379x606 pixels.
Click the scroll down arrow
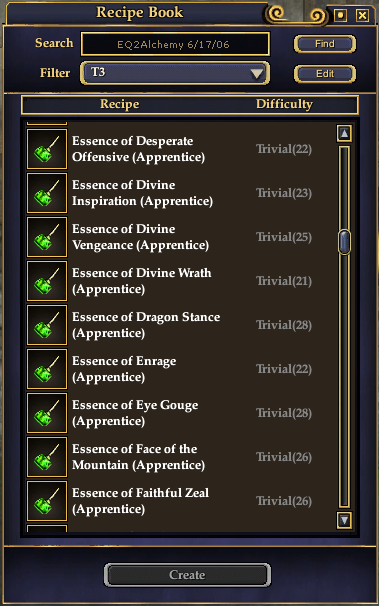344,520
